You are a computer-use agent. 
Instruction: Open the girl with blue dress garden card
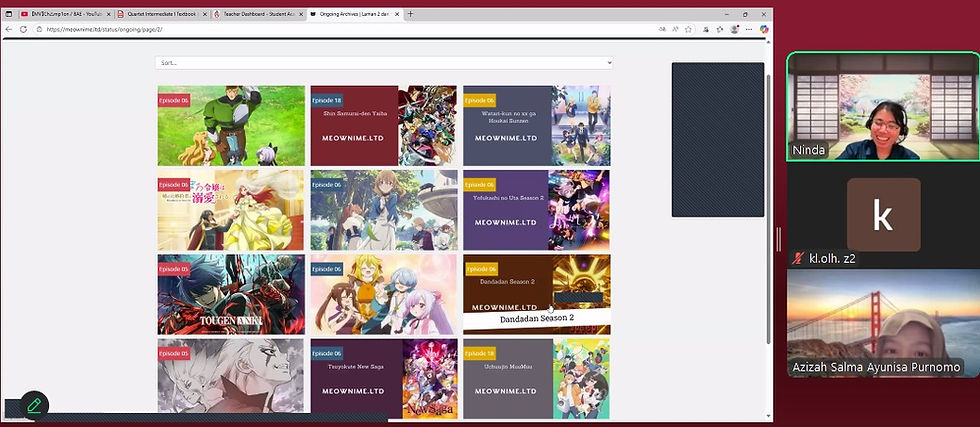pos(384,210)
